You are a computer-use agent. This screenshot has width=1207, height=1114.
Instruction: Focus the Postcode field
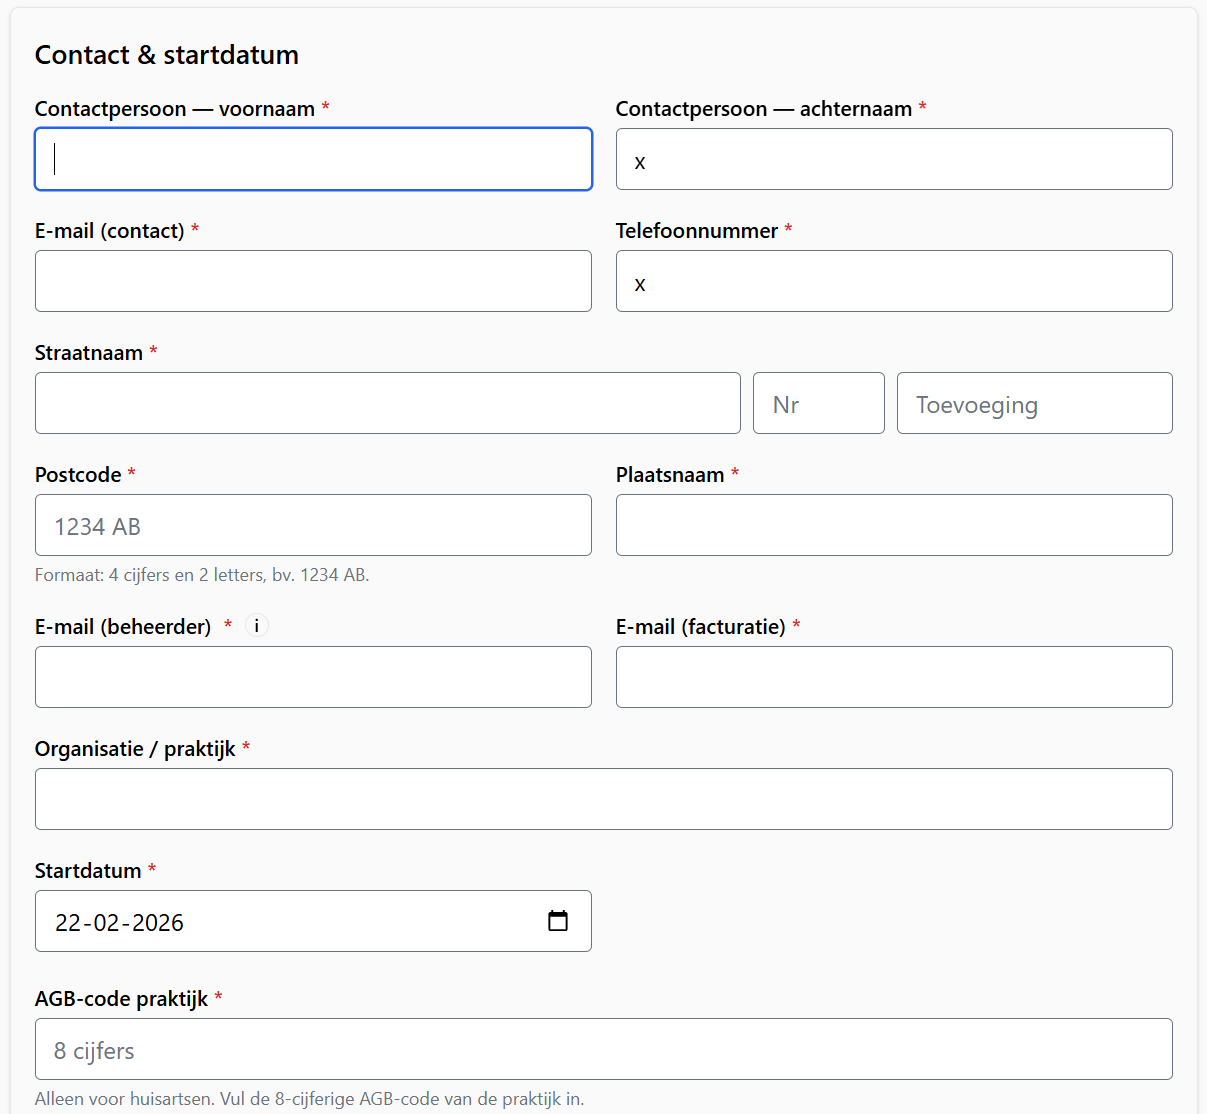[x=313, y=525]
